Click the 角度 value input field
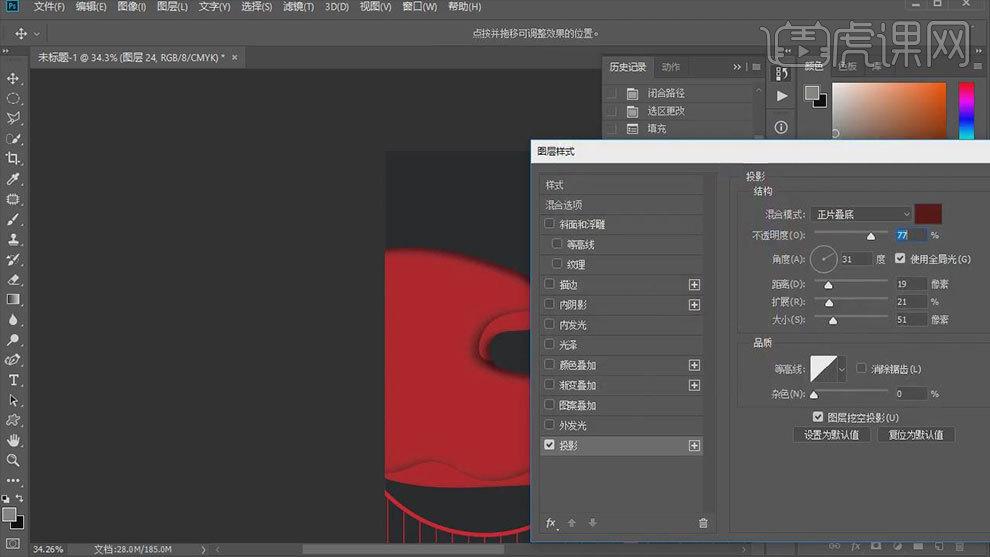 pos(857,259)
